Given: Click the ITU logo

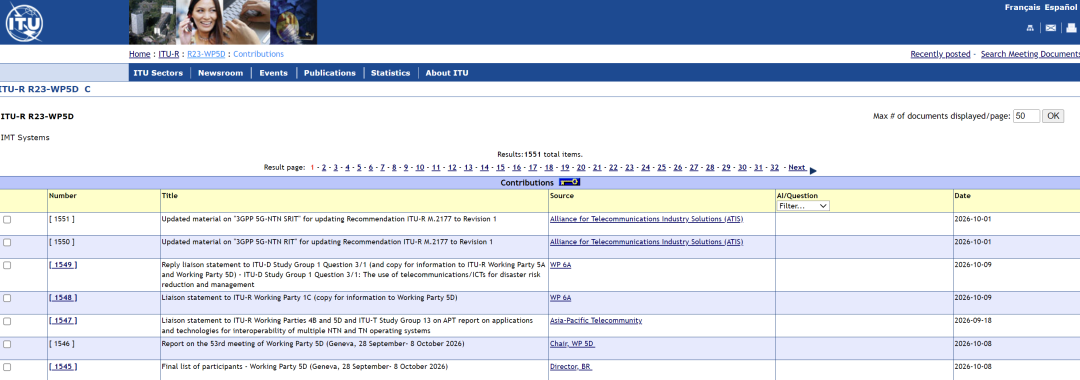Looking at the screenshot, I should pos(24,23).
